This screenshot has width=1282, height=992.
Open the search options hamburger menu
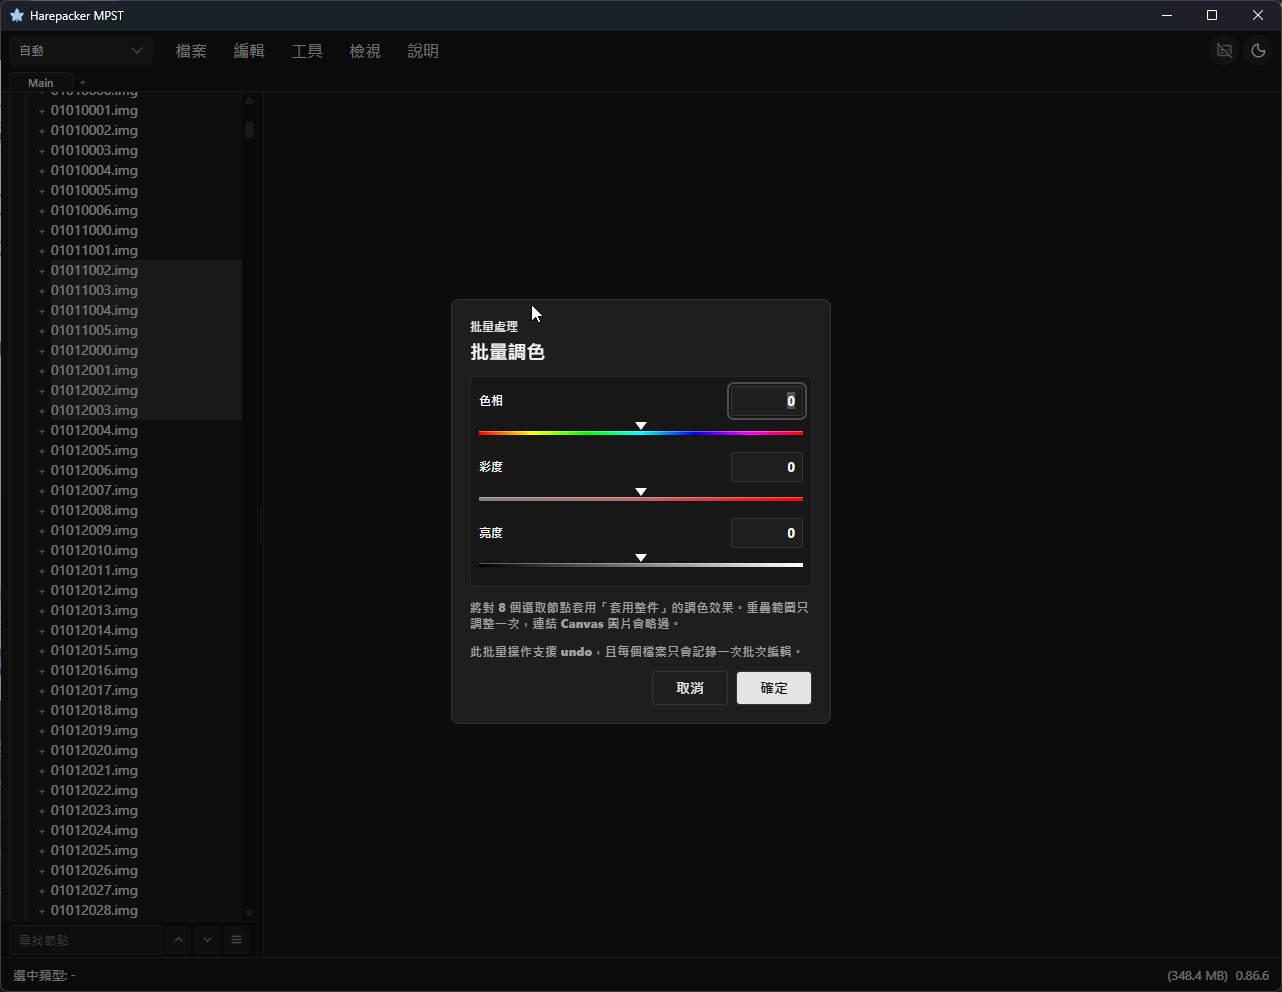coord(236,940)
